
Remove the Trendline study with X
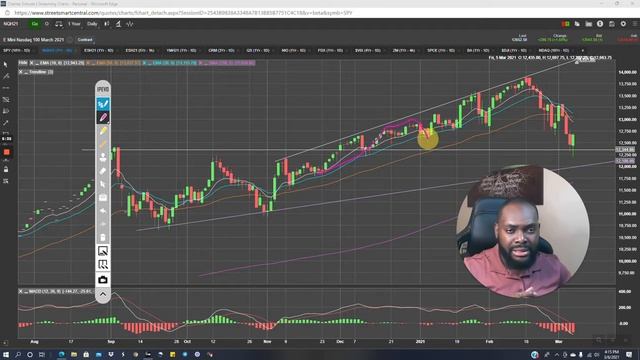21,72
